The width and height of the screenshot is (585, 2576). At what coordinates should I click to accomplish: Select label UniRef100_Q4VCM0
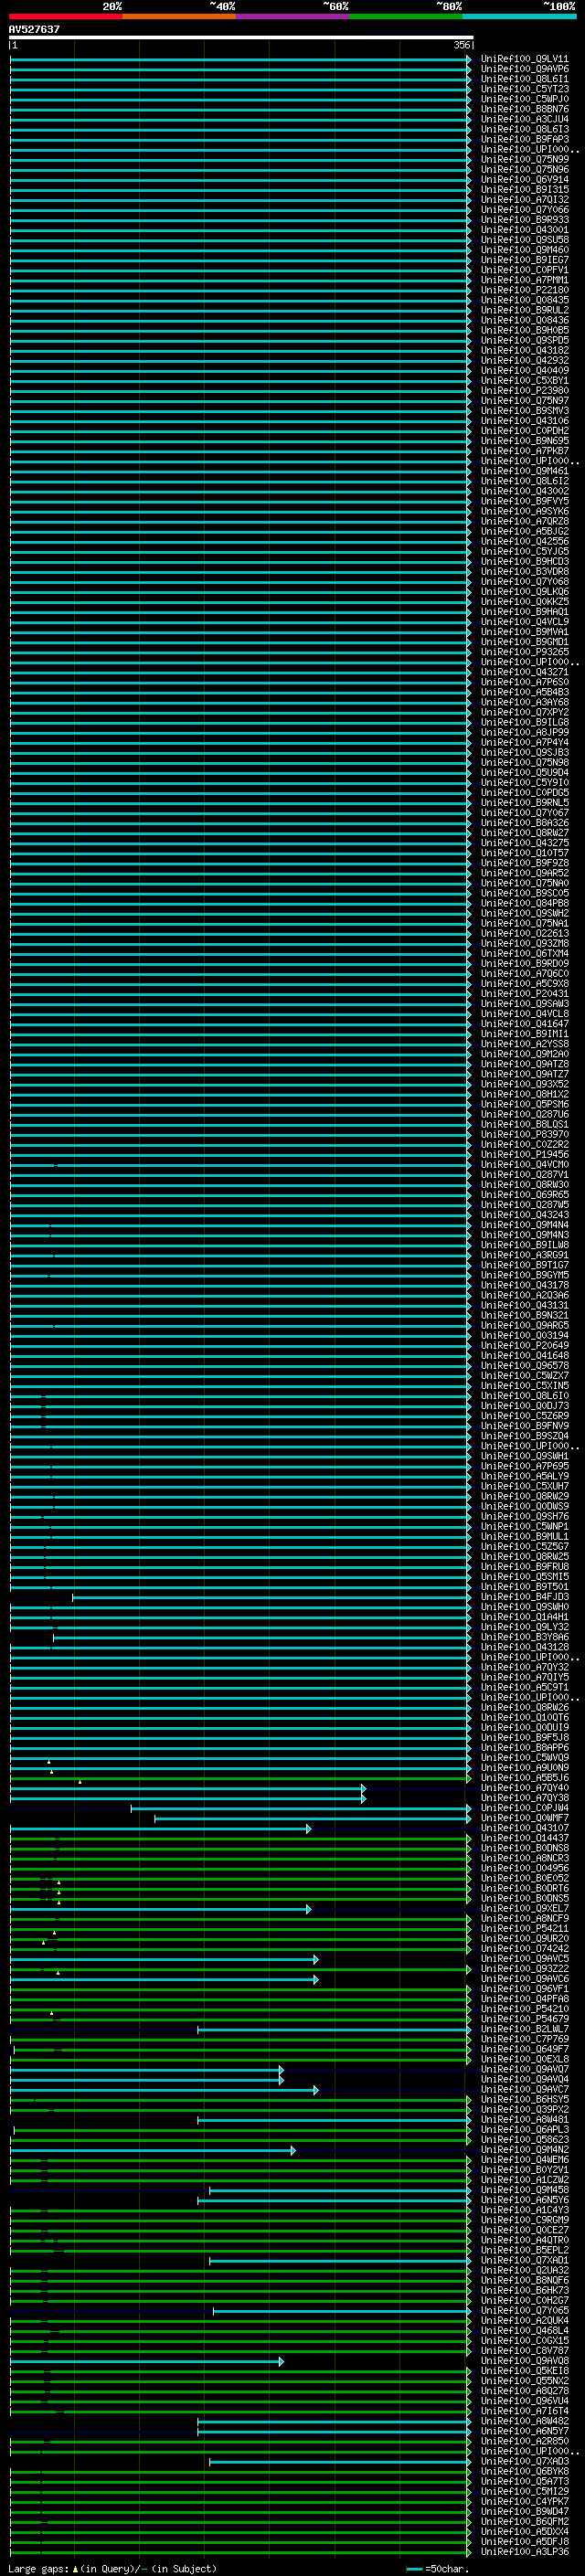(x=525, y=1165)
